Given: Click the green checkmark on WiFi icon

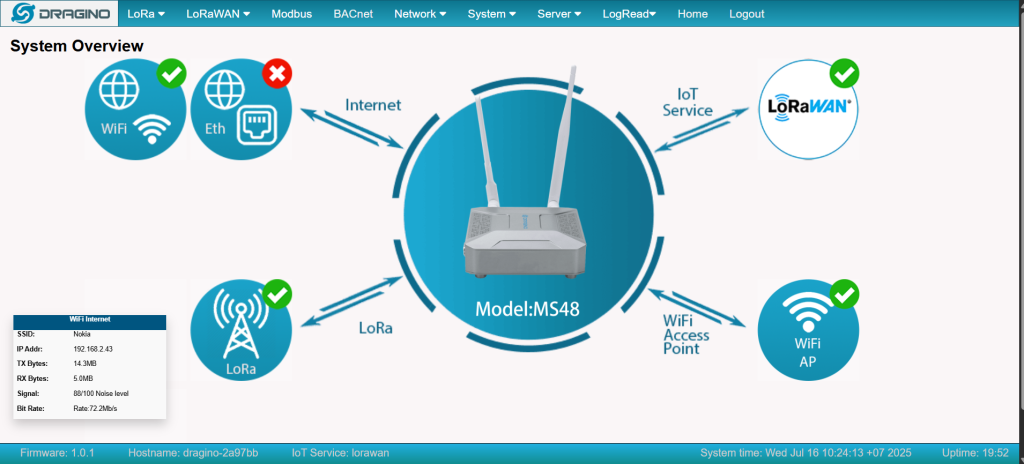Looking at the screenshot, I should (172, 74).
